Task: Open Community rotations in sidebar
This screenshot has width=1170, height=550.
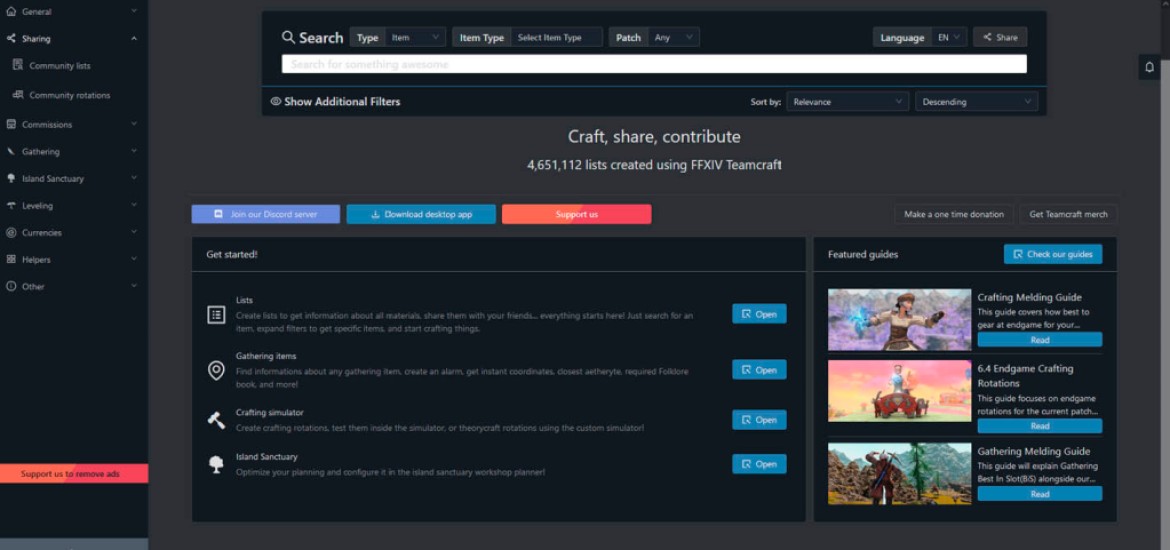Action: tap(69, 95)
